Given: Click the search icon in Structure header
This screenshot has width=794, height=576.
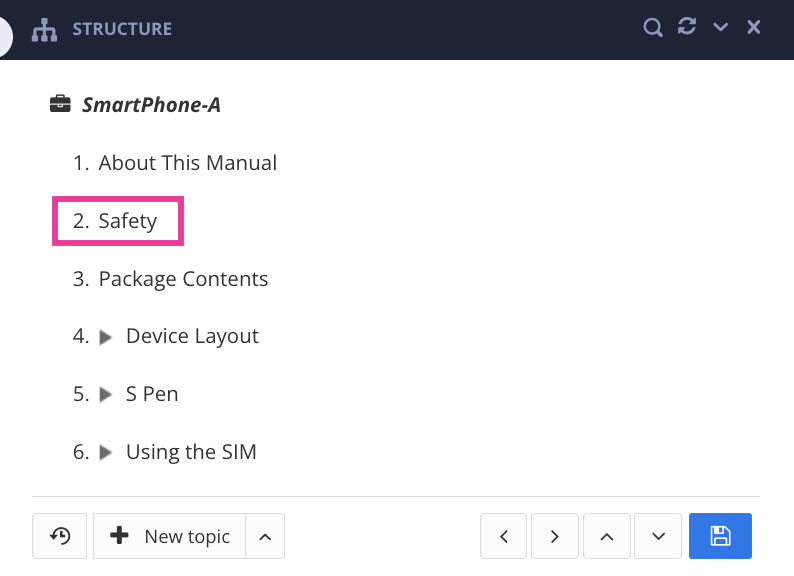Looking at the screenshot, I should [x=653, y=28].
